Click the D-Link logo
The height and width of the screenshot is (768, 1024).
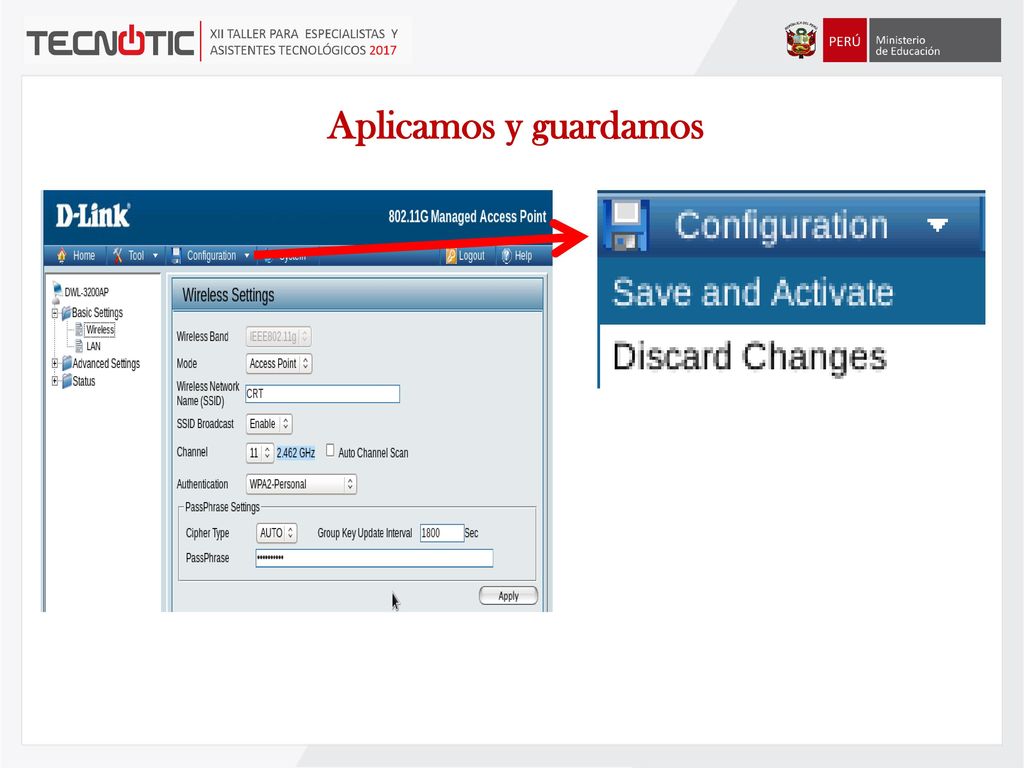[93, 216]
